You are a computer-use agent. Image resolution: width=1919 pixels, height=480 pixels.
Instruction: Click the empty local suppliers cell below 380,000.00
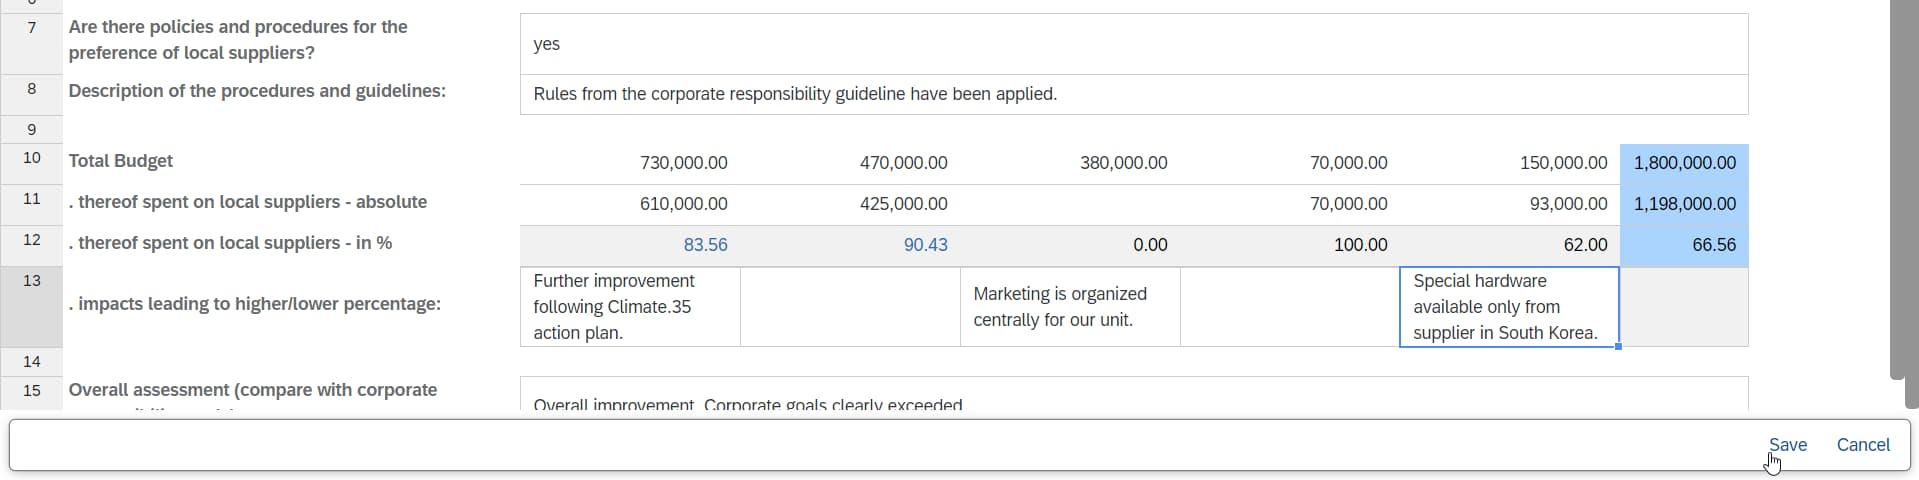click(1070, 204)
